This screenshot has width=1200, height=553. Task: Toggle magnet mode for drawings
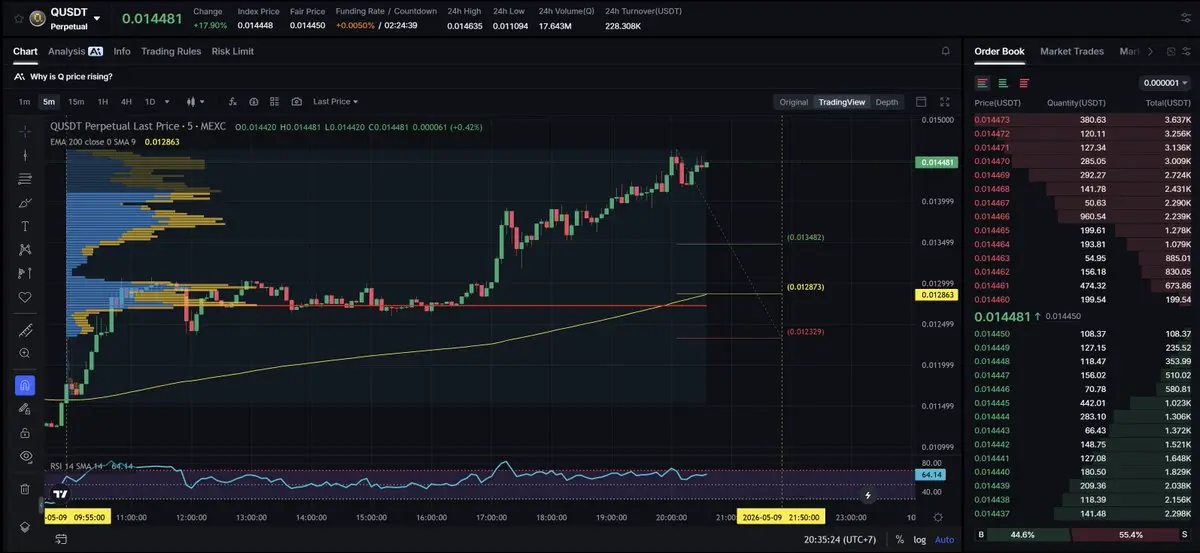[25, 385]
